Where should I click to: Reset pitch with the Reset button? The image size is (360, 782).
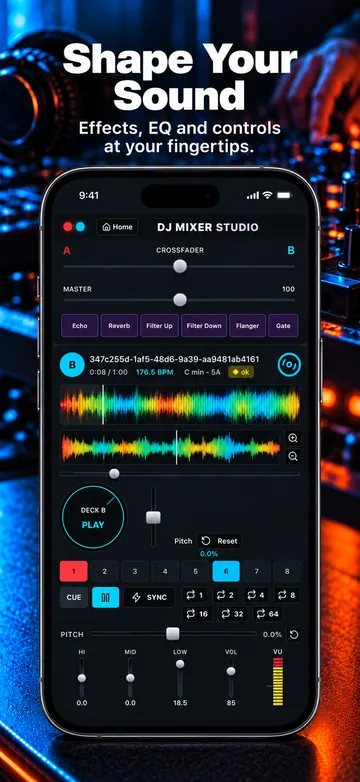click(x=219, y=541)
